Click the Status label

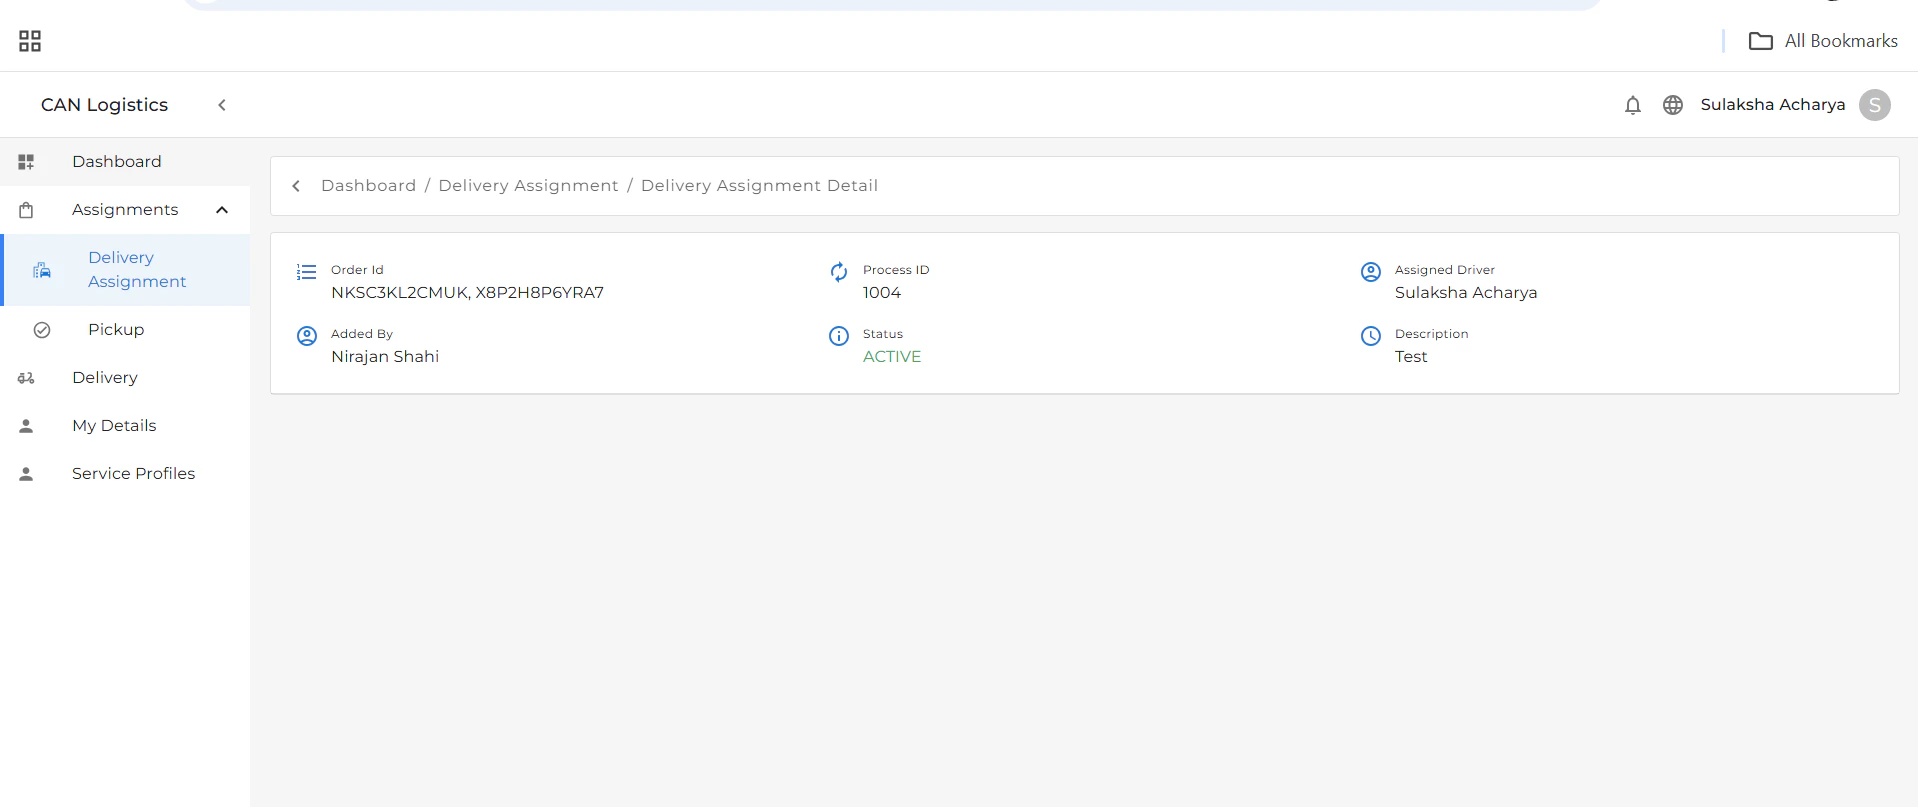[883, 334]
